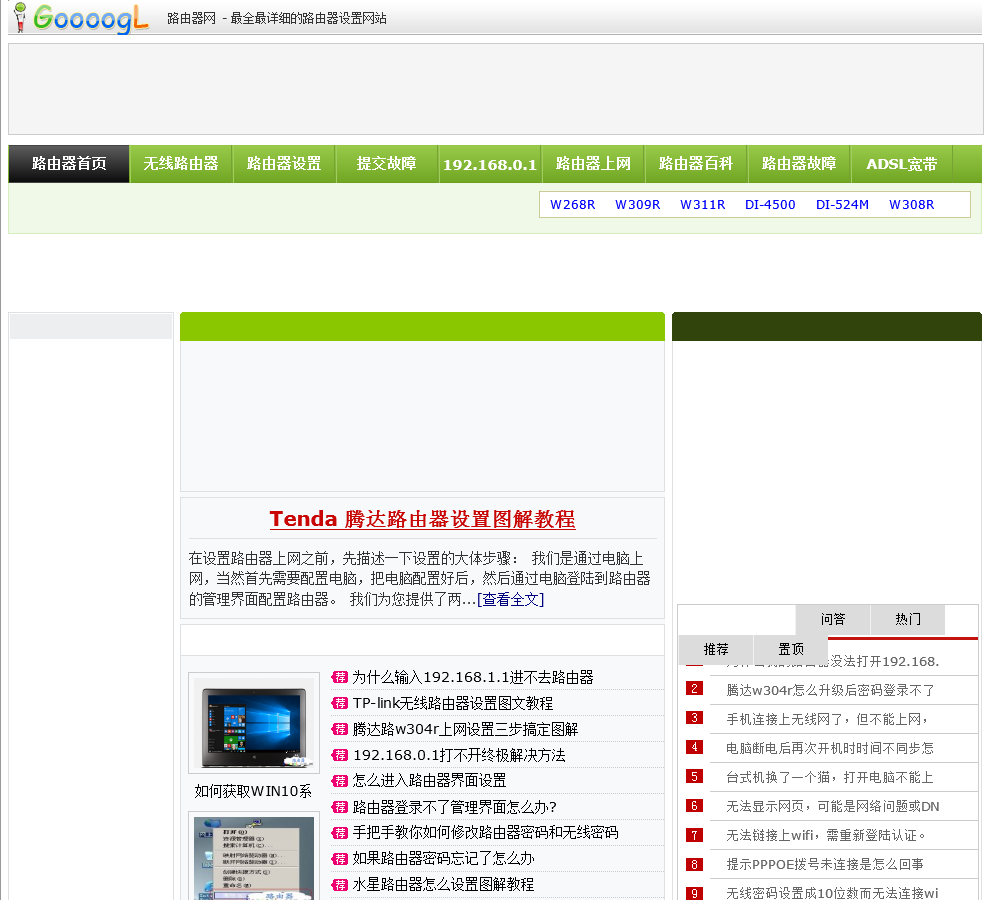This screenshot has height=900, width=990.
Task: Click rank number 5 red badge
Action: pyautogui.click(x=695, y=776)
